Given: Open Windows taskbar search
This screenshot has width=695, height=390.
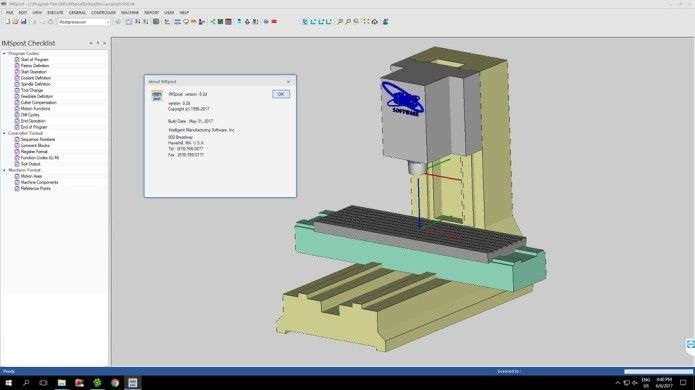Looking at the screenshot, I should pyautogui.click(x=26, y=383).
